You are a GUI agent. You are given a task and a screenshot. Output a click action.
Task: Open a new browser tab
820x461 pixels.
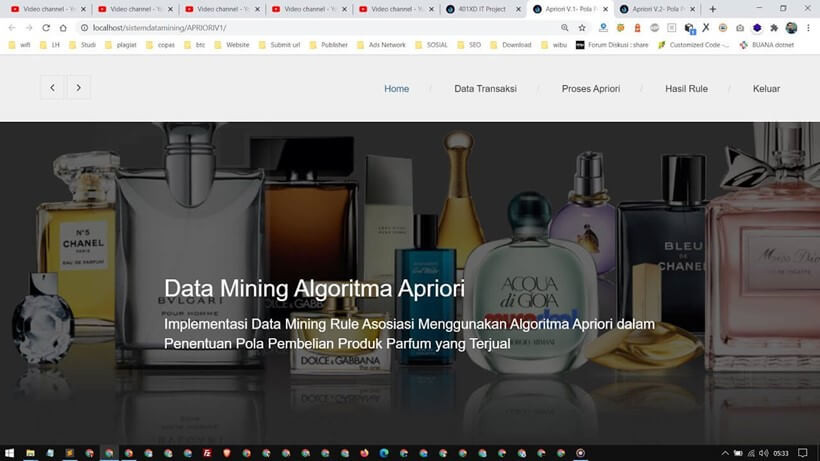coord(713,9)
